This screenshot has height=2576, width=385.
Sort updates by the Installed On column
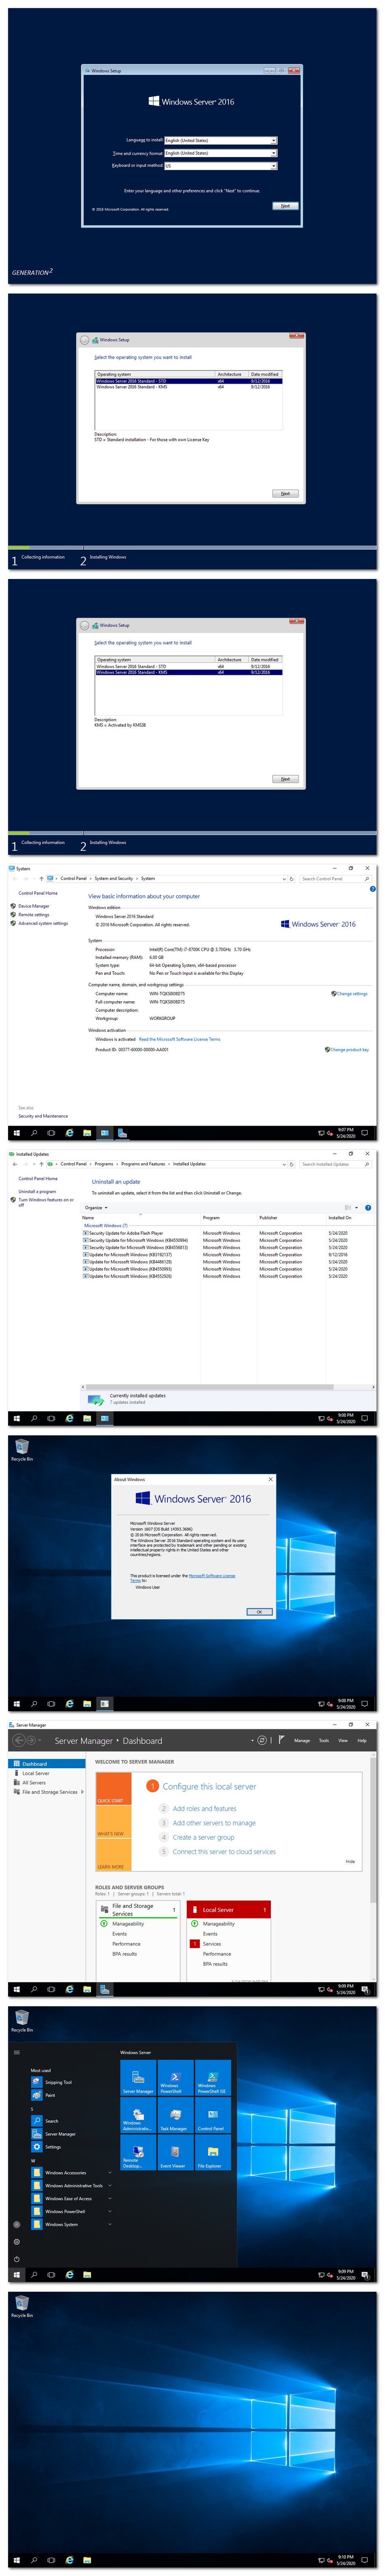coord(340,1218)
